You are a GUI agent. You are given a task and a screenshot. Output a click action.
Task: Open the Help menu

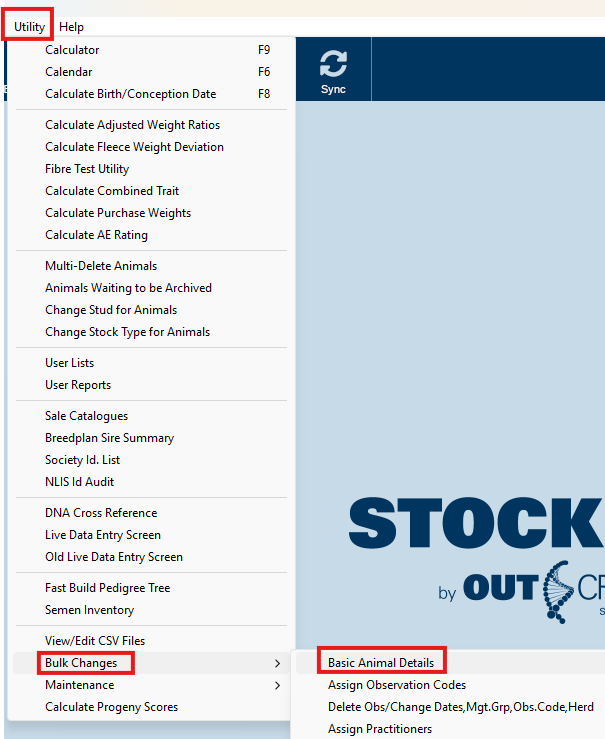click(x=72, y=27)
